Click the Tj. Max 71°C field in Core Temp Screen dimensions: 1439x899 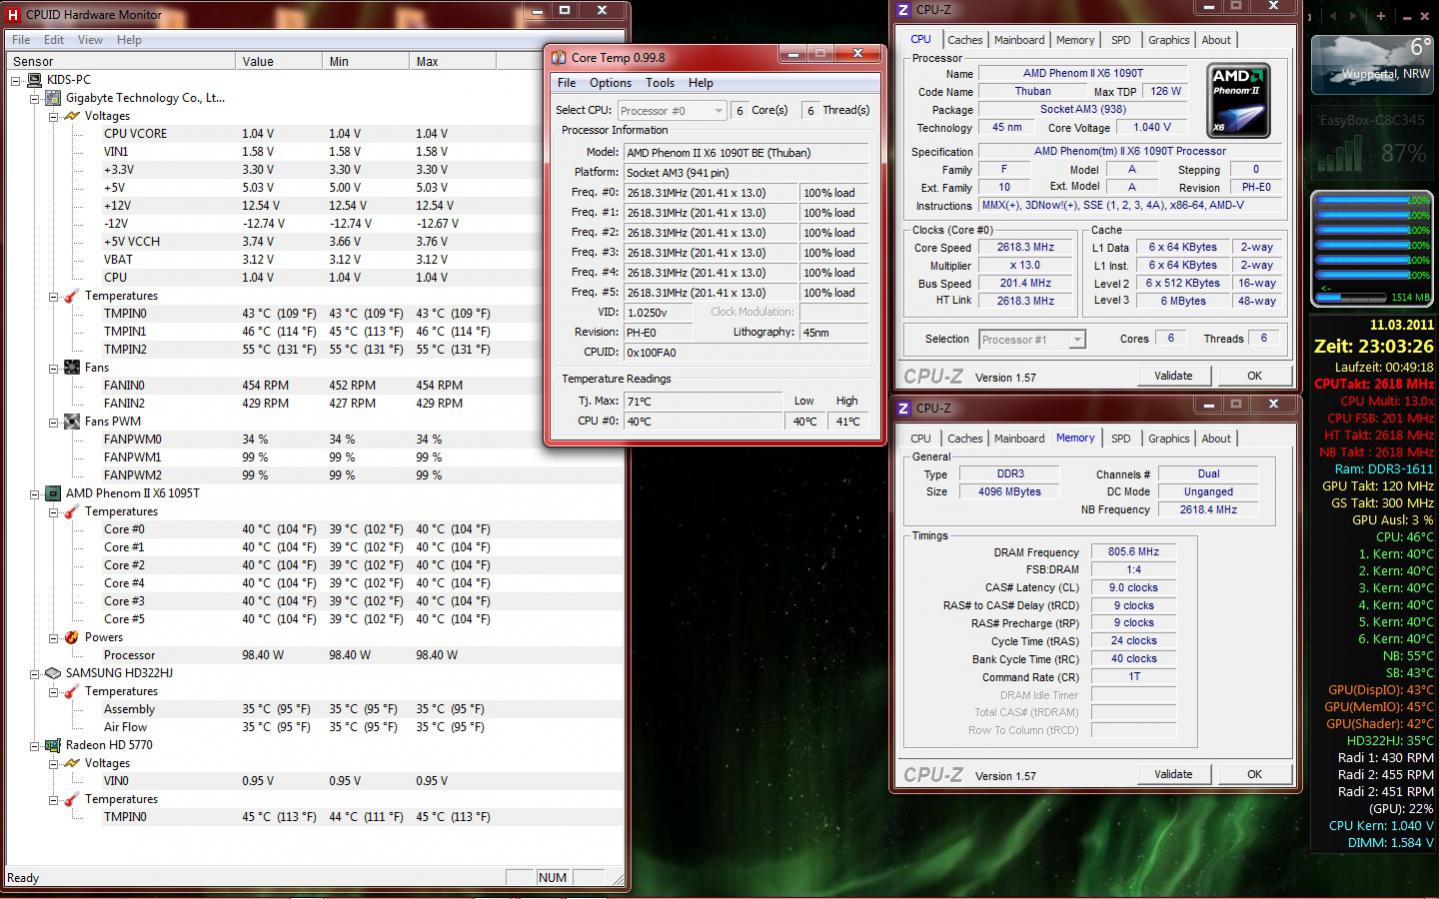(x=703, y=401)
